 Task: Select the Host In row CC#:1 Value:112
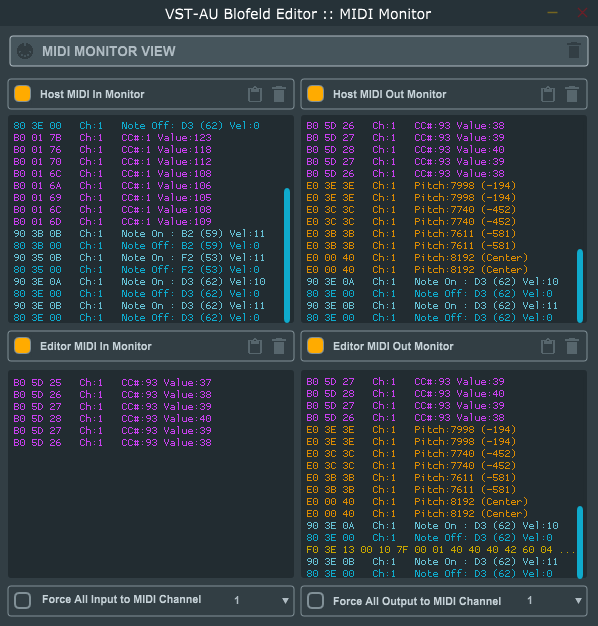coord(113,162)
